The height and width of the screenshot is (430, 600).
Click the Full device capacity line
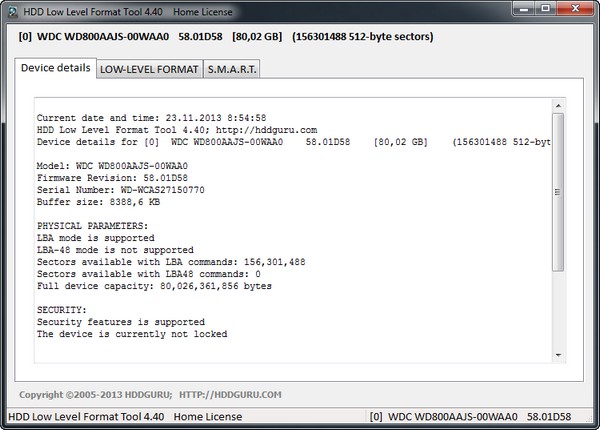(x=153, y=286)
